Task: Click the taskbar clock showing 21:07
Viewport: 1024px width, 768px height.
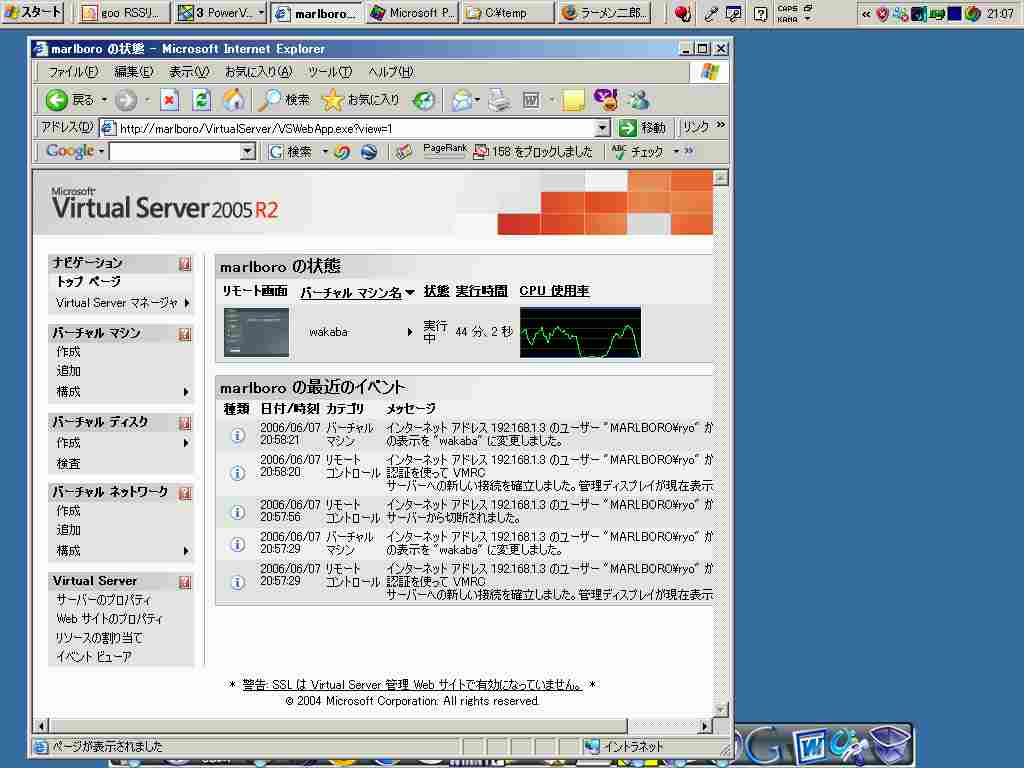Action: pyautogui.click(x=1000, y=14)
